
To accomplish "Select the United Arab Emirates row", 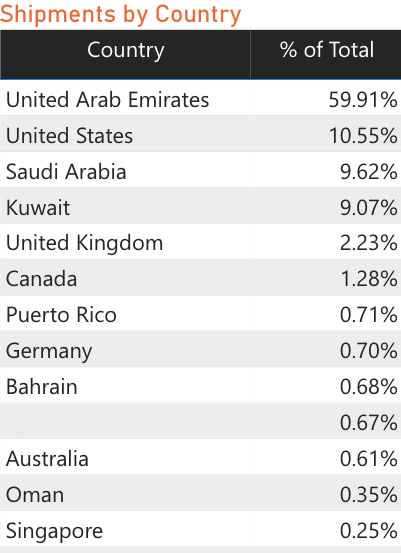I will tap(200, 99).
